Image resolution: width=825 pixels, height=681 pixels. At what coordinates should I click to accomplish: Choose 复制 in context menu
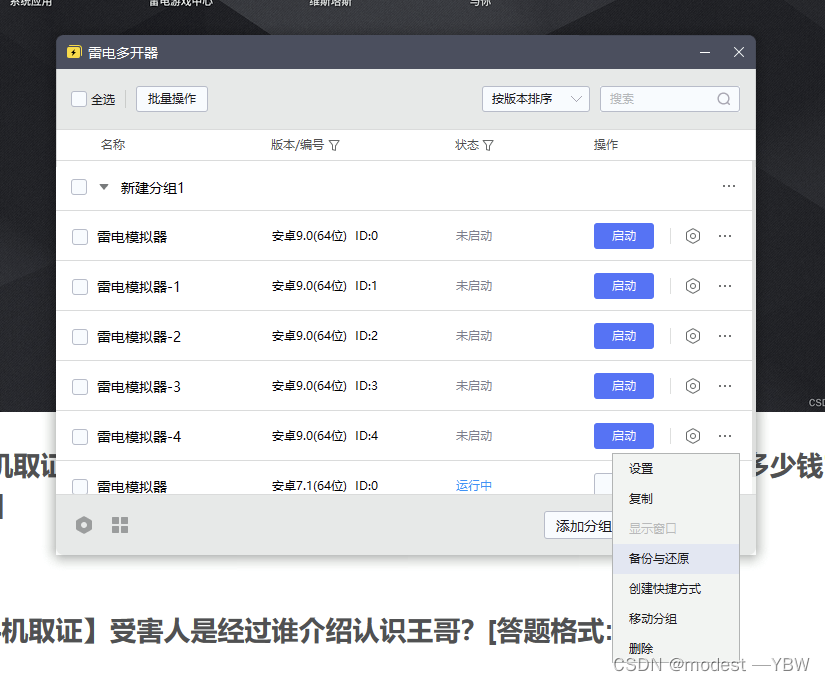[676, 498]
